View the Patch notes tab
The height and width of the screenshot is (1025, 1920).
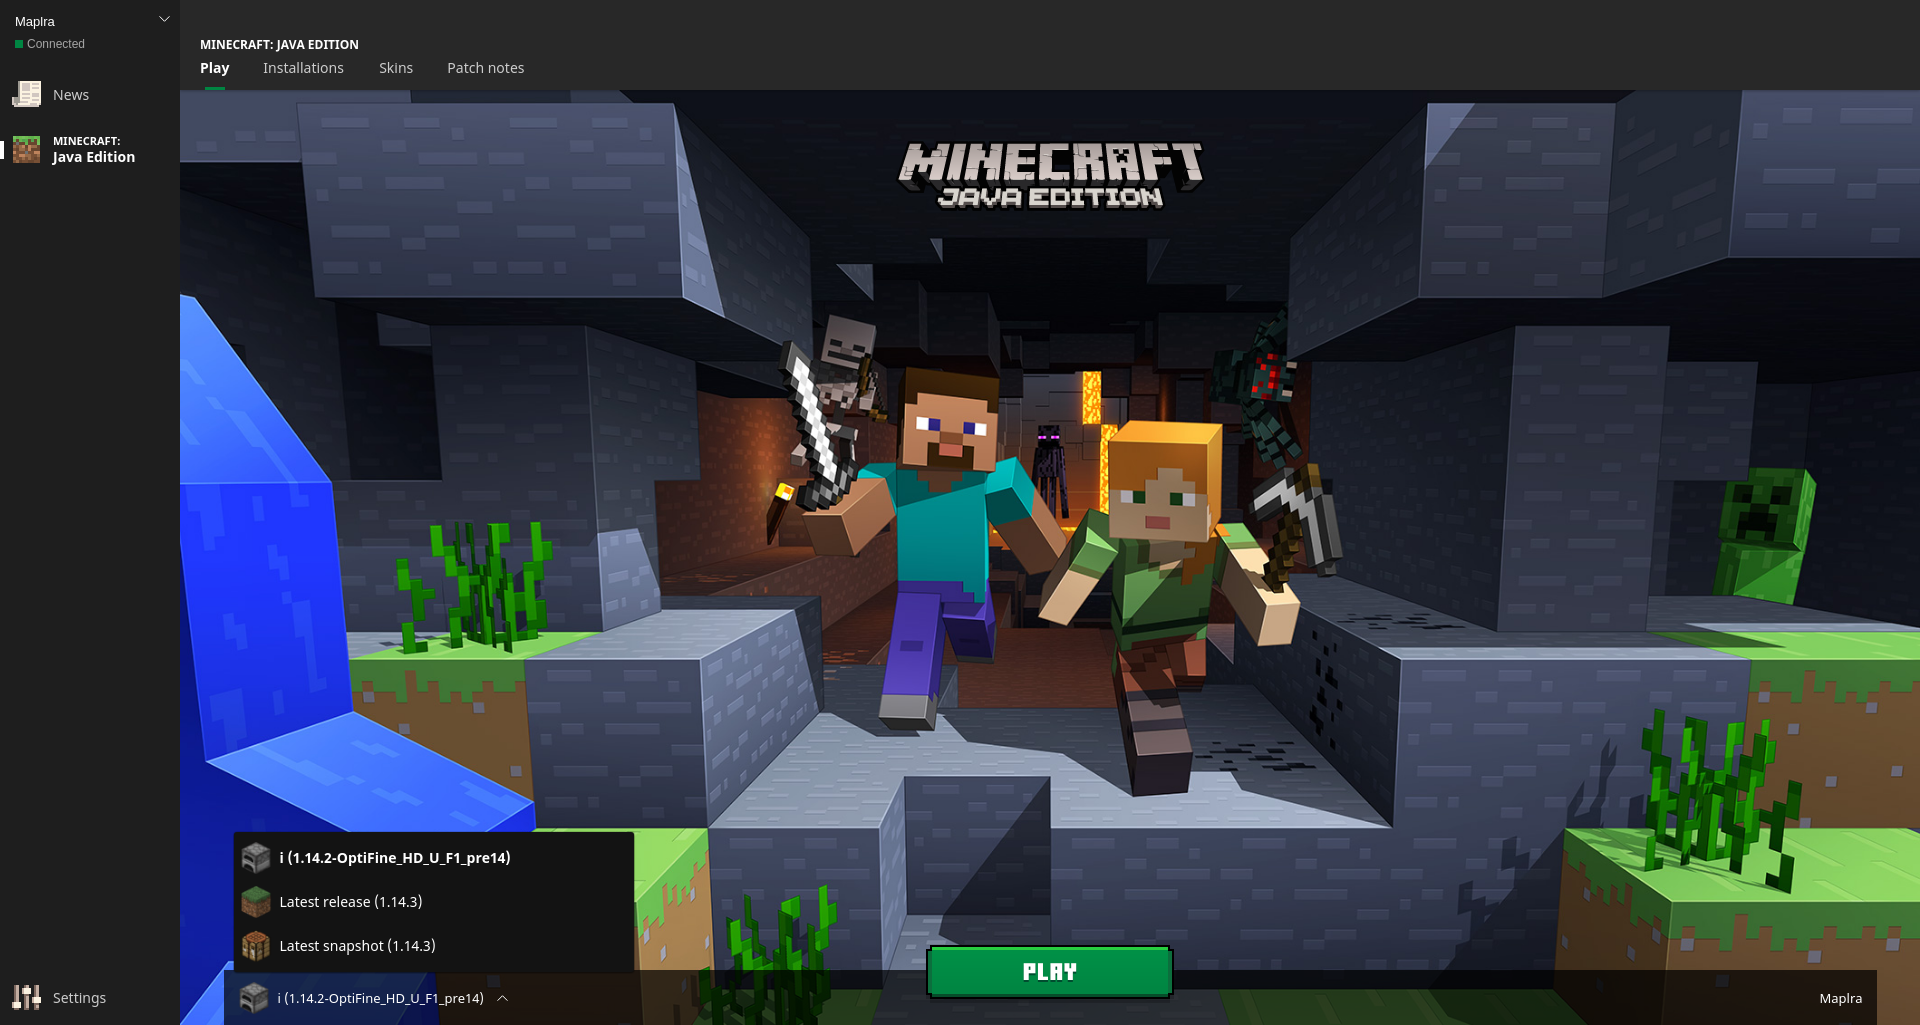[x=486, y=68]
